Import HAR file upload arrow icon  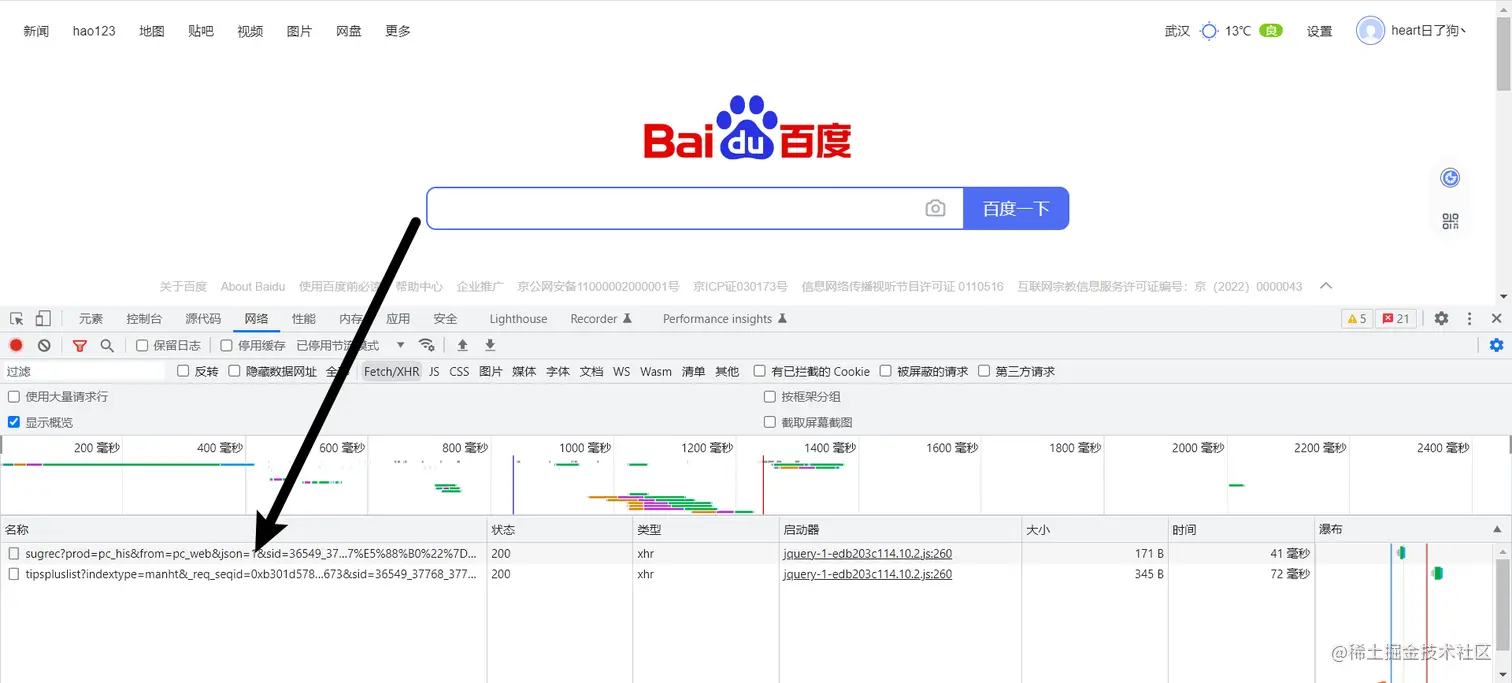[462, 345]
